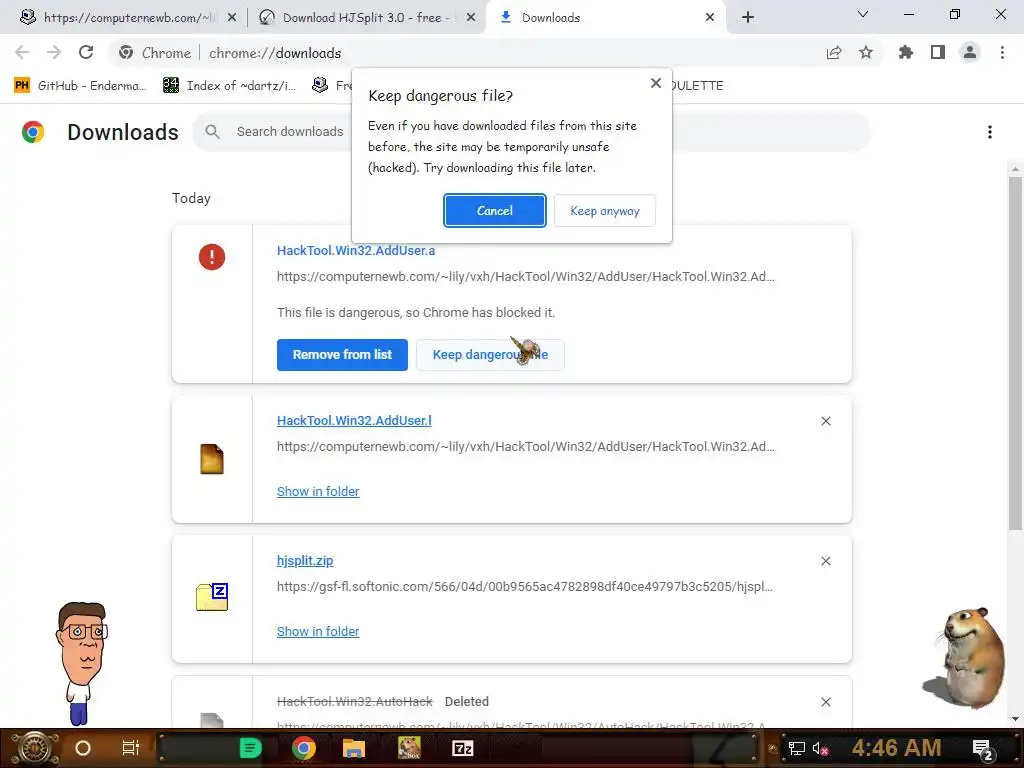The height and width of the screenshot is (768, 1024).
Task: Open the green notes app on taskbar
Action: point(250,748)
